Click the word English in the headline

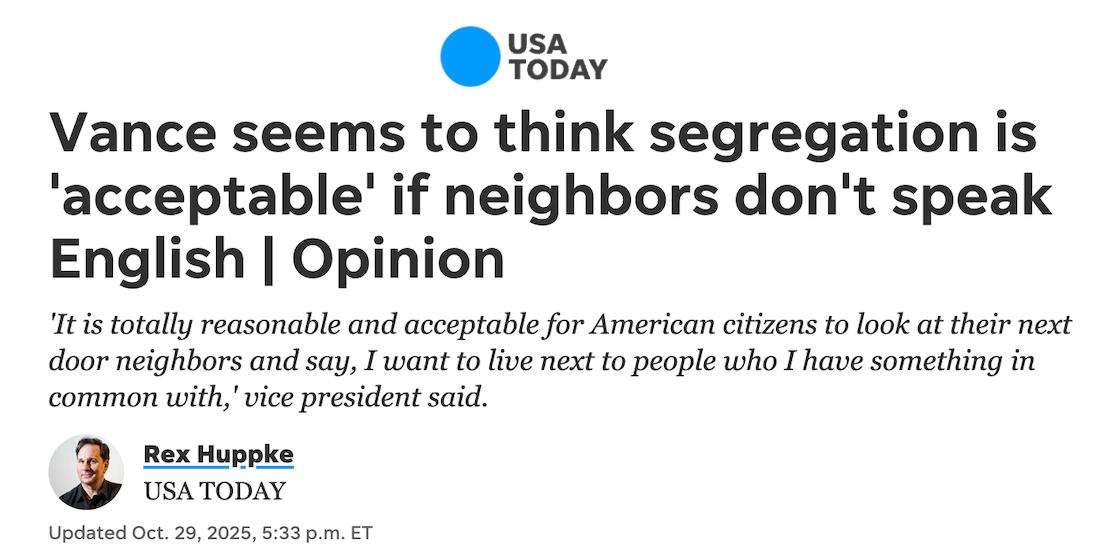[147, 259]
